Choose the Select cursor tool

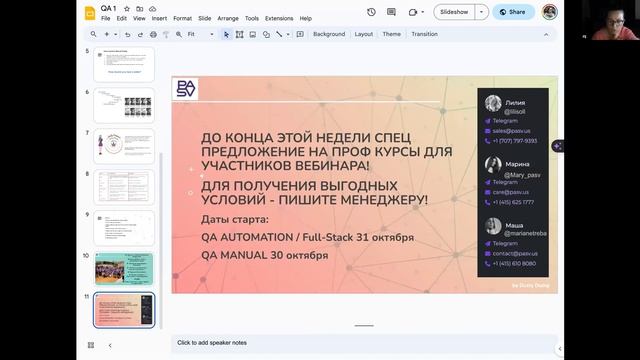[226, 34]
